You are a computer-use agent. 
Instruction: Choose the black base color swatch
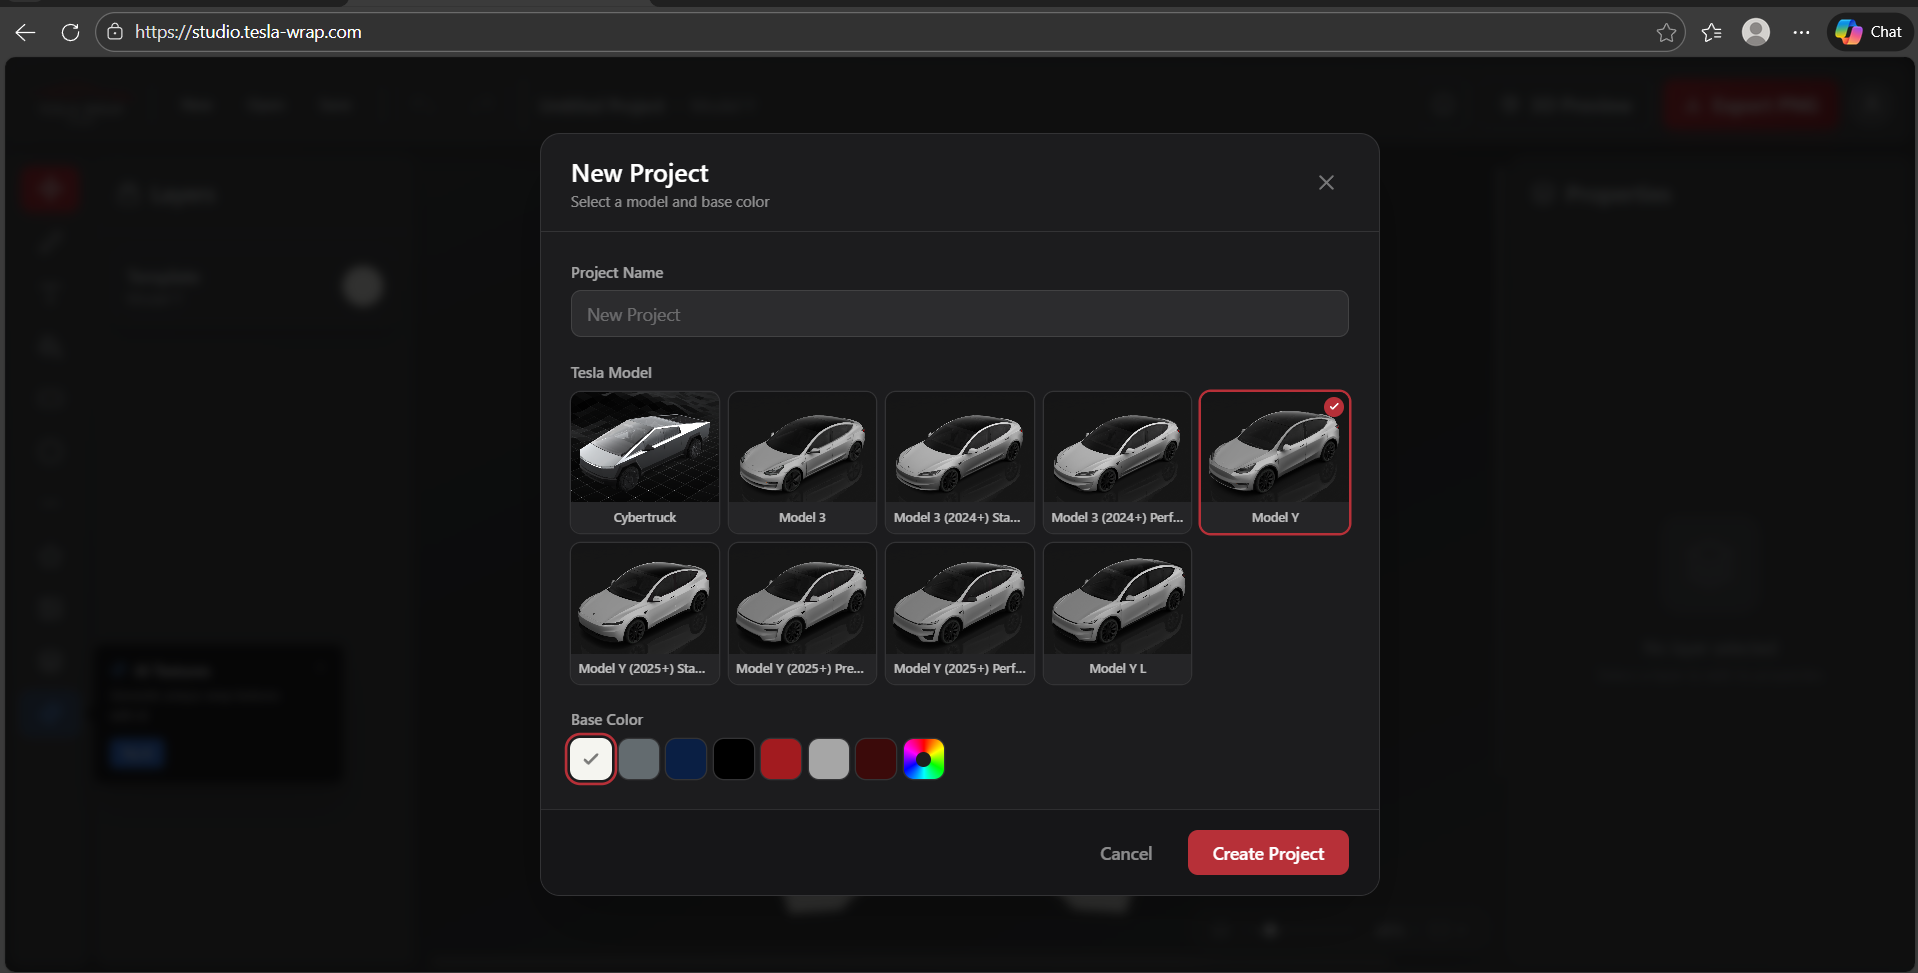[734, 759]
